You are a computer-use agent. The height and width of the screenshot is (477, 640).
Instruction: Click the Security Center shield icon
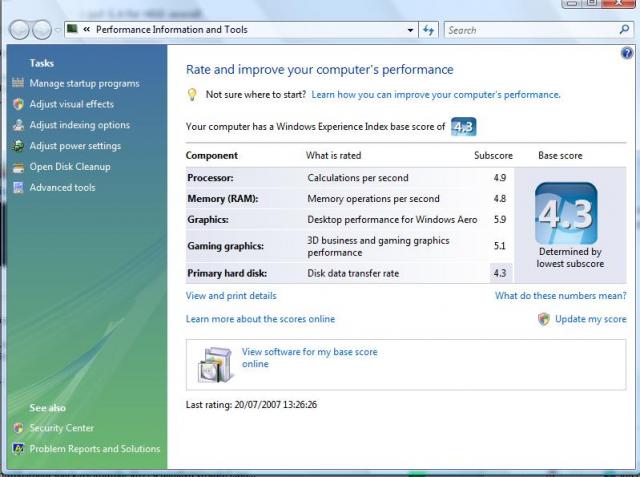coord(18,428)
